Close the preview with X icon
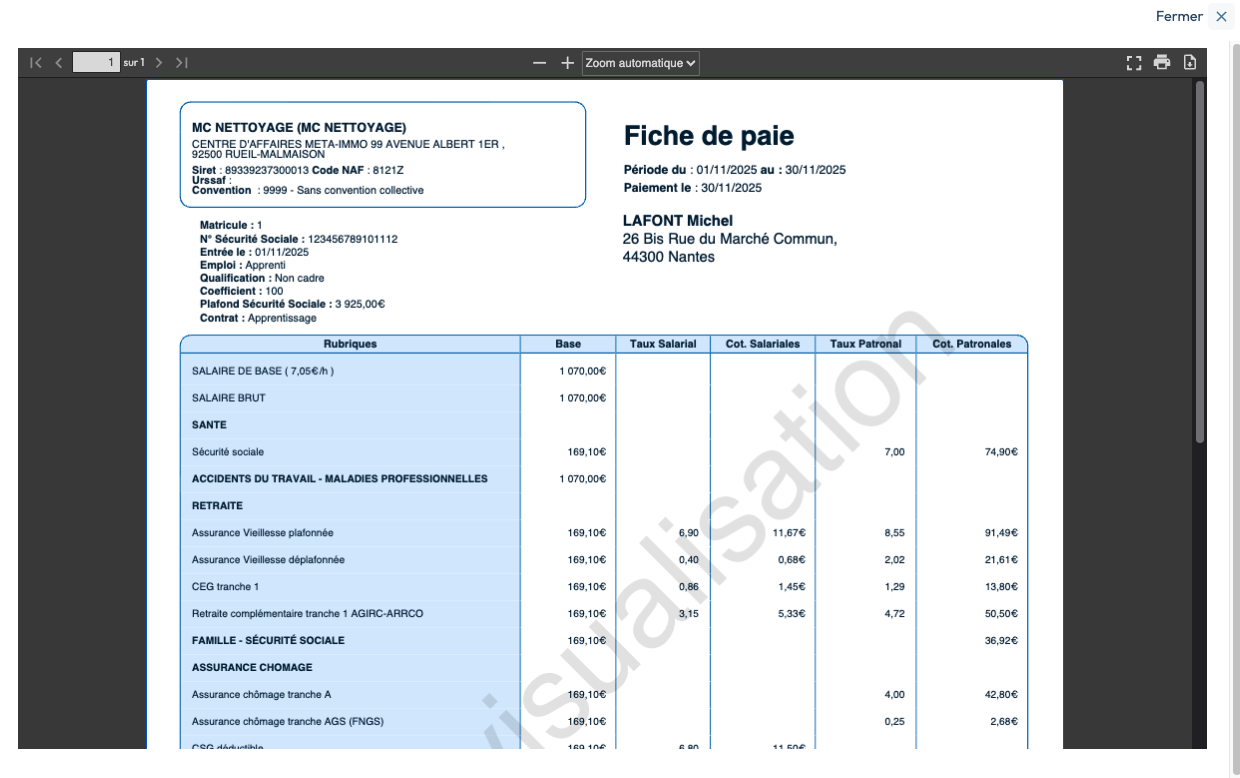Screen dimensions: 1240x778 1221,17
